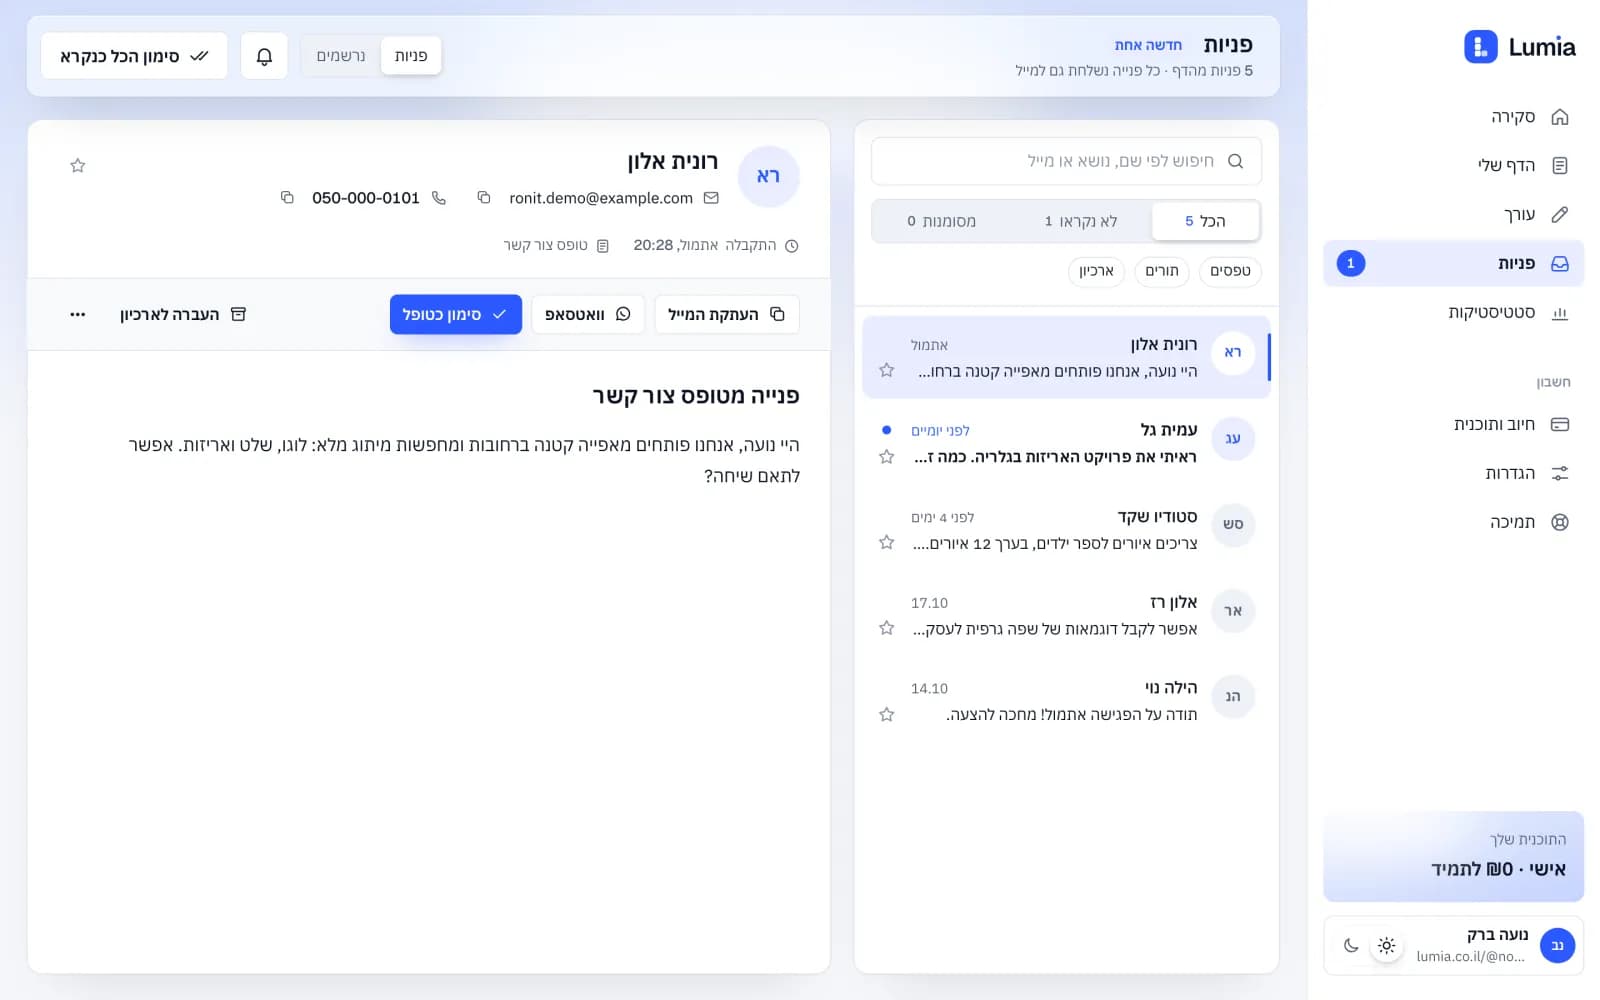
Task: Open סקירה overview in sidebar
Action: (1453, 117)
